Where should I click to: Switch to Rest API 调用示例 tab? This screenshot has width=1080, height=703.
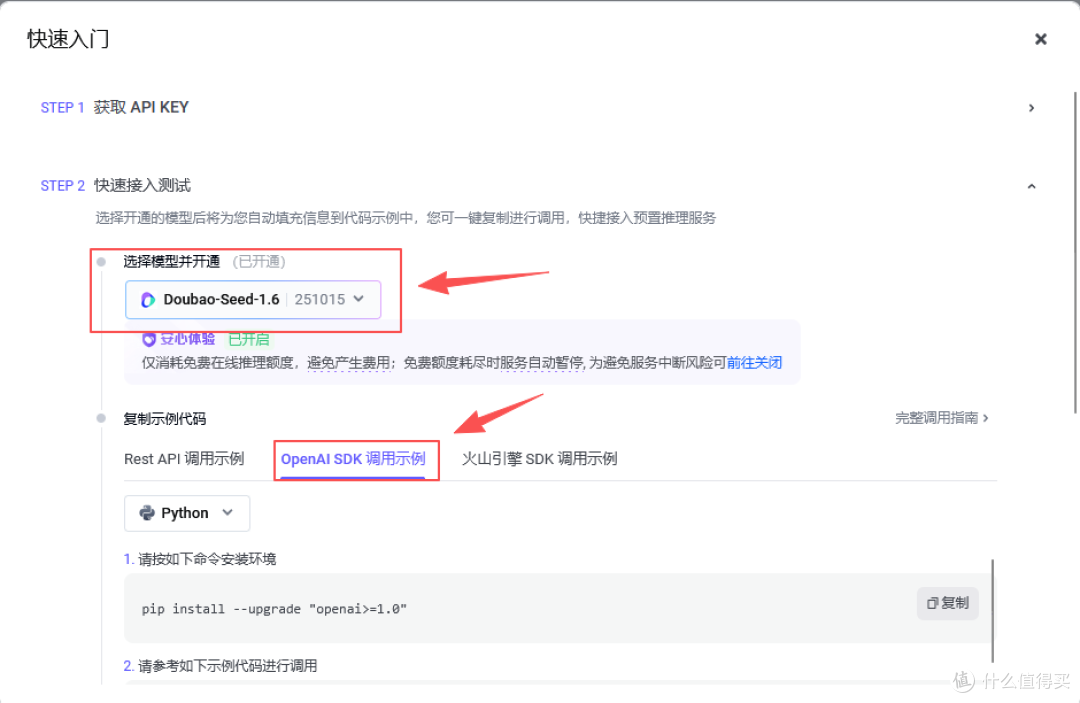[x=184, y=459]
